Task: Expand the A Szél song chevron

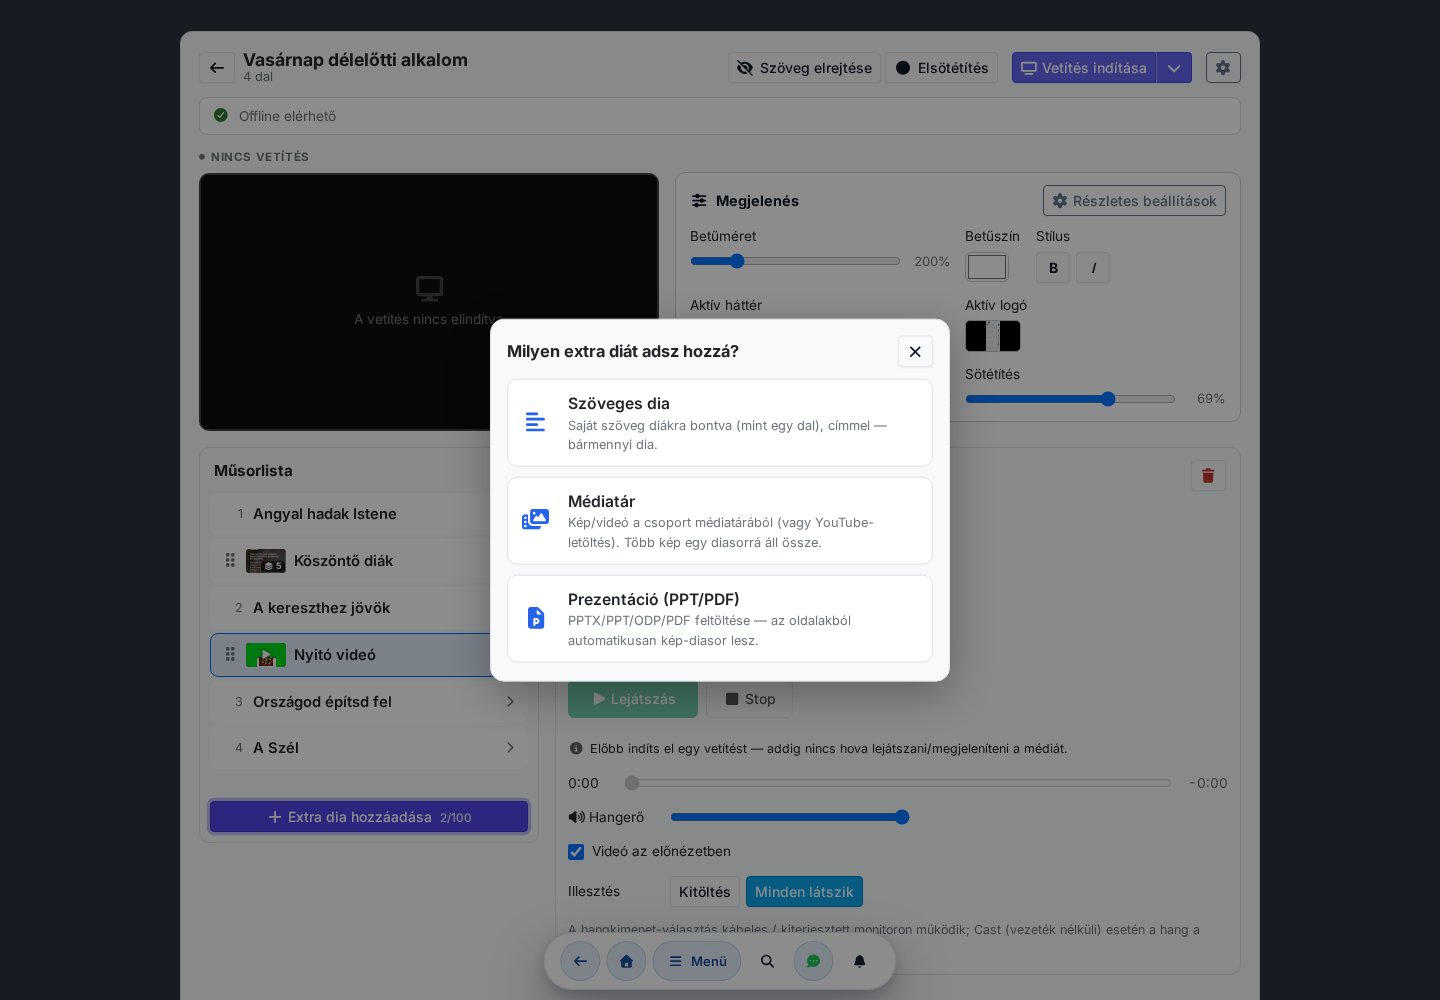Action: [x=510, y=748]
